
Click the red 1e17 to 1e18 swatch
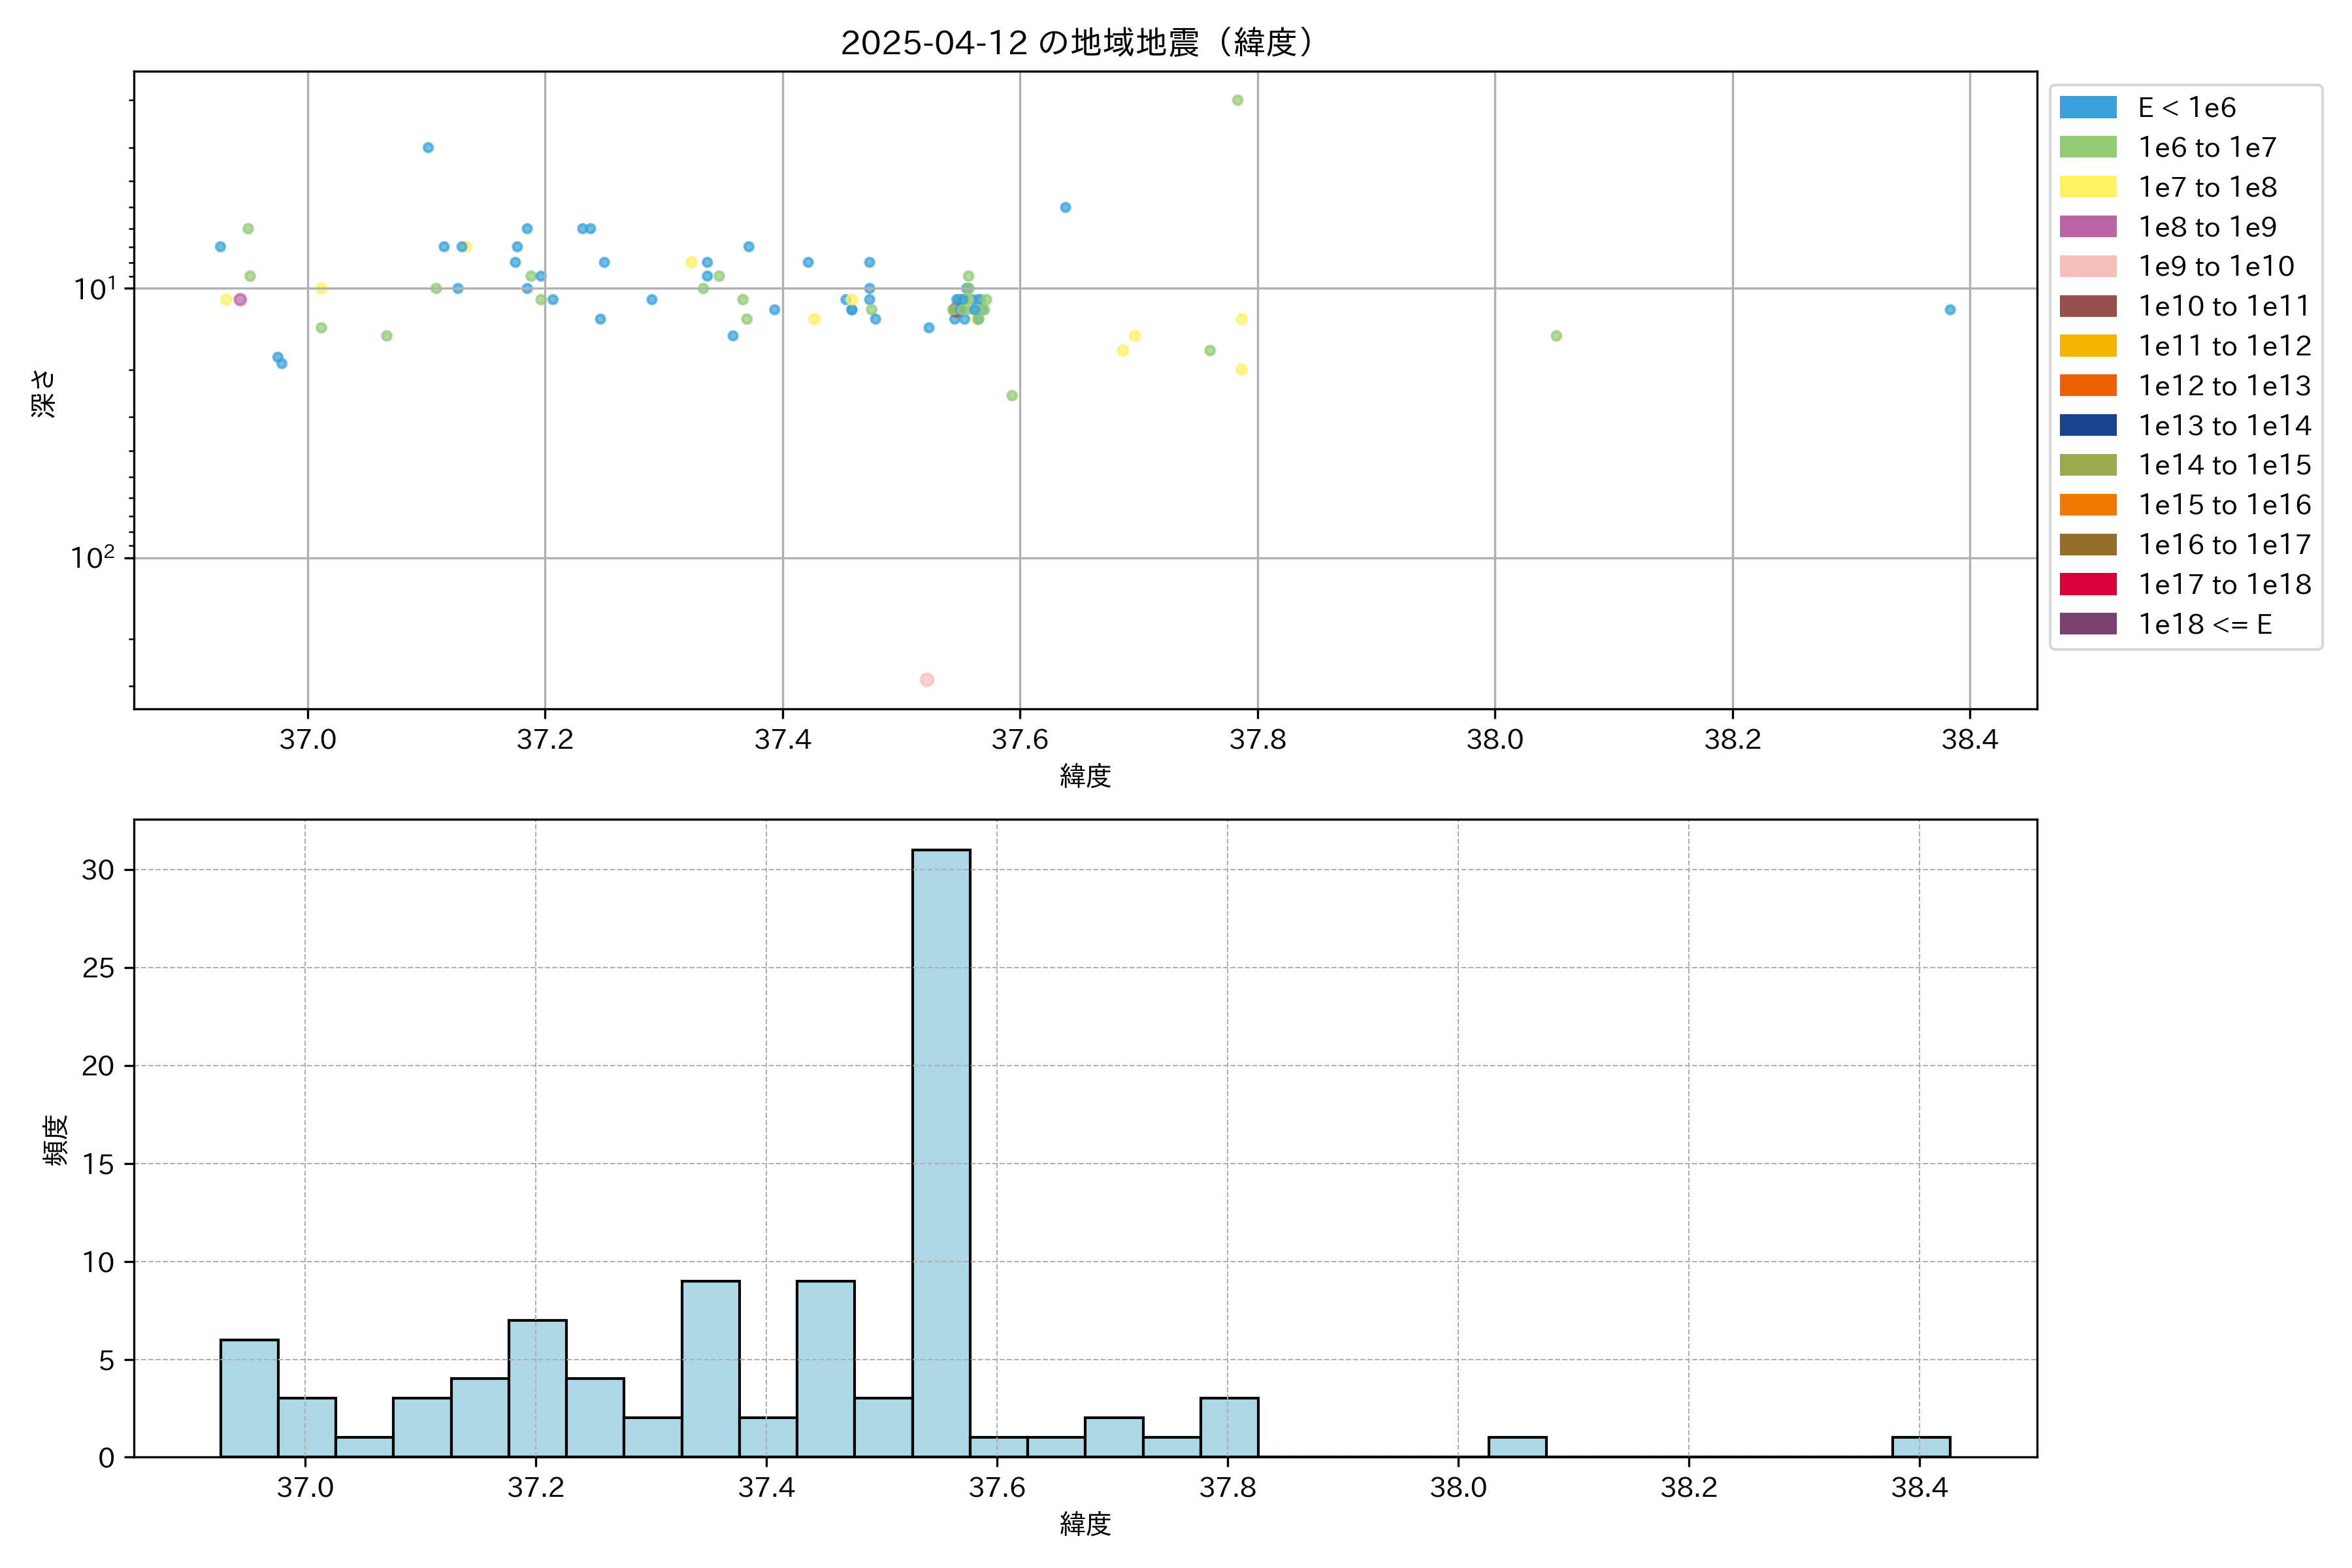coord(2088,585)
